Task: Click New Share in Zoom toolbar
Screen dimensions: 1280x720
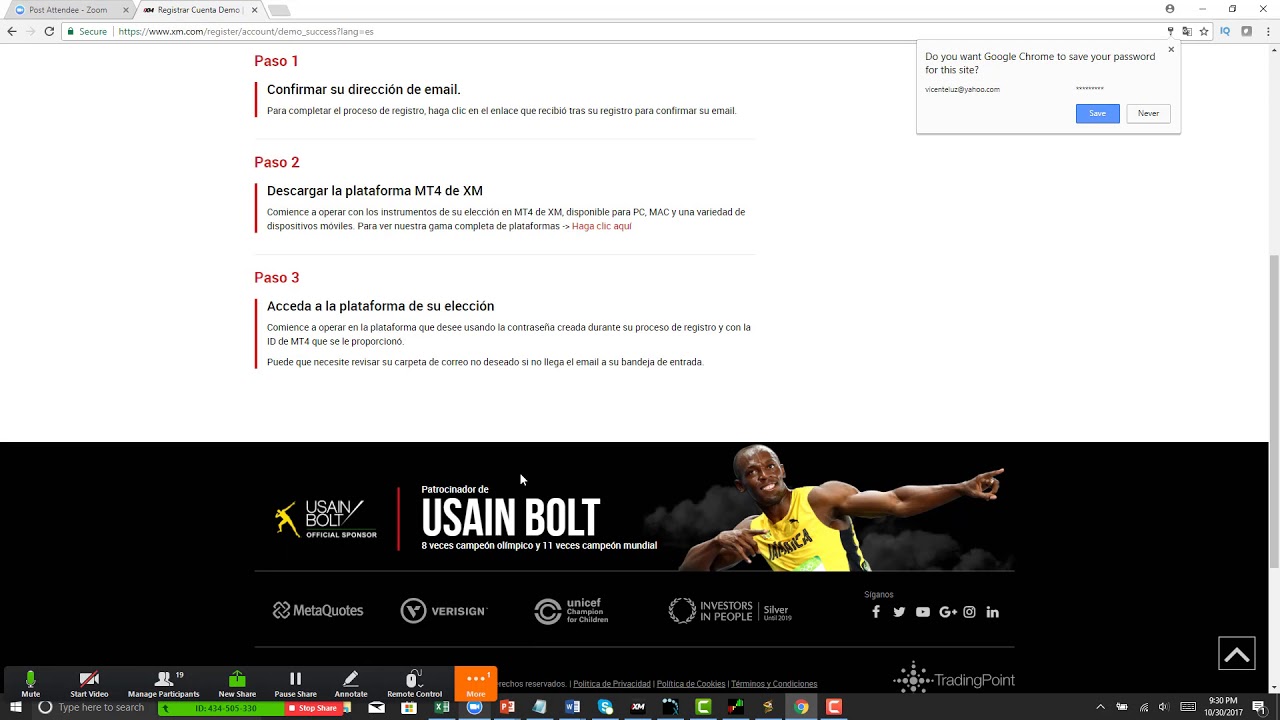Action: [x=237, y=684]
